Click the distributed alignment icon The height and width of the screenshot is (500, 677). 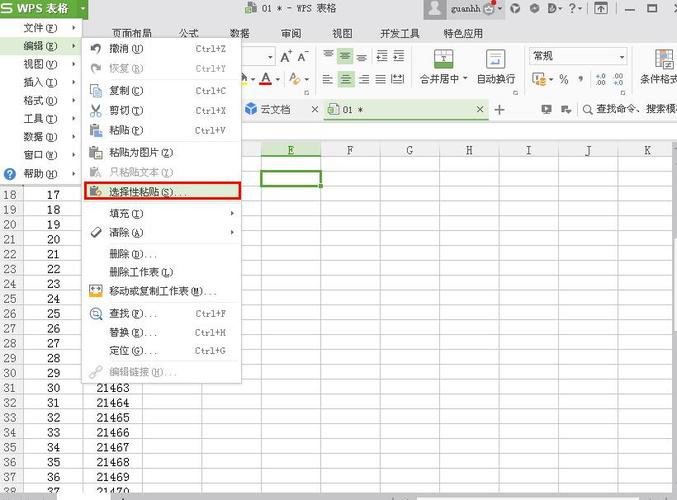[x=397, y=79]
